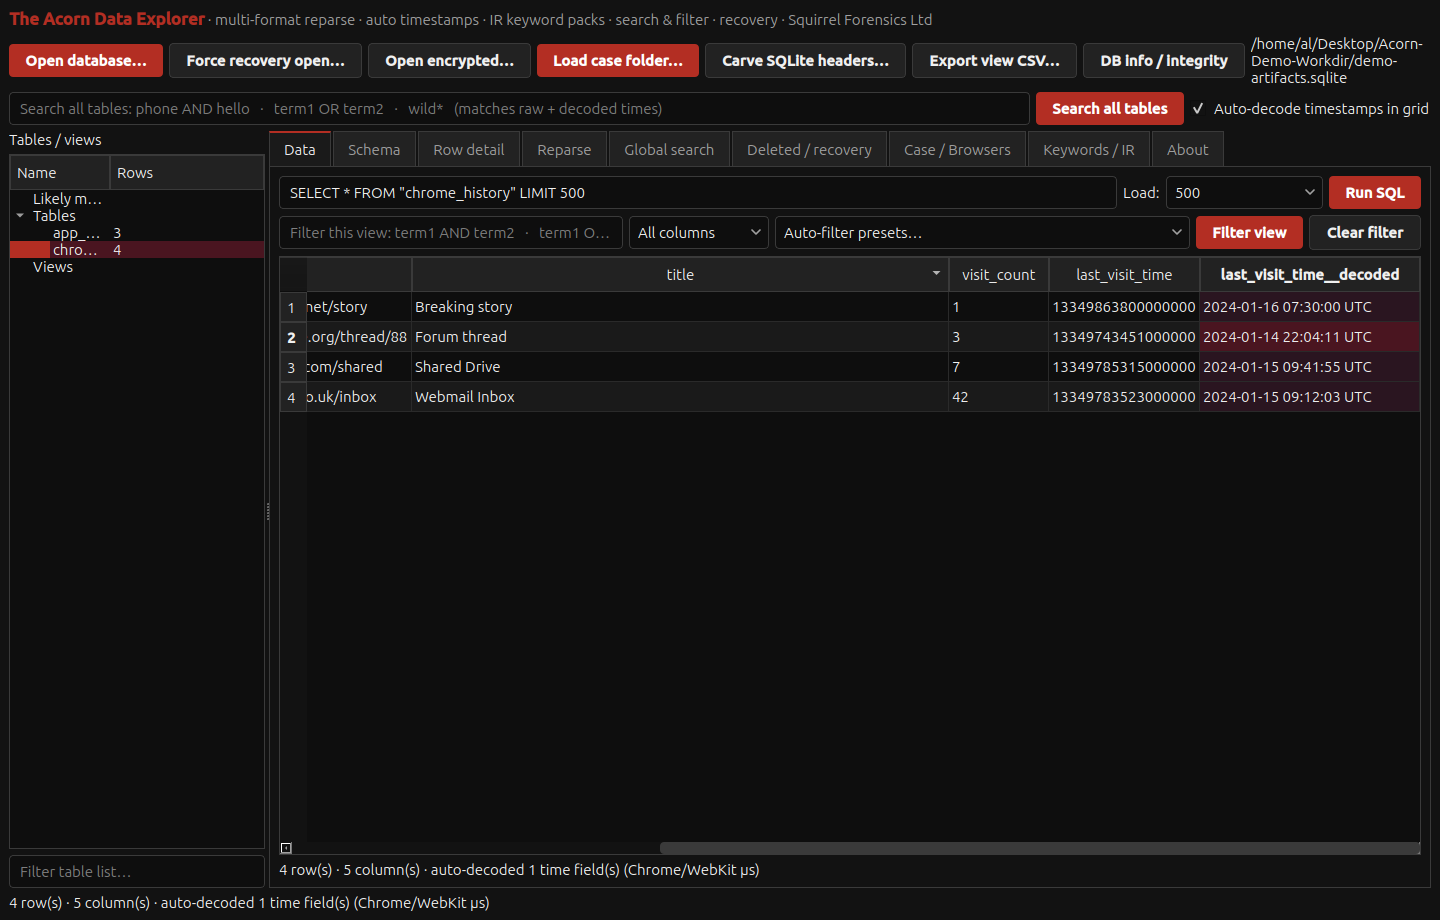Click the horizontal scrollbar of the data grid
This screenshot has width=1440, height=920.
(x=1040, y=848)
